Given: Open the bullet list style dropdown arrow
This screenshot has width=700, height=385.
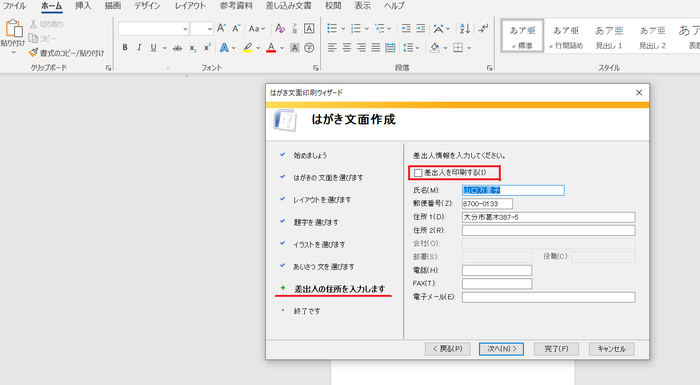Looking at the screenshot, I should [343, 29].
